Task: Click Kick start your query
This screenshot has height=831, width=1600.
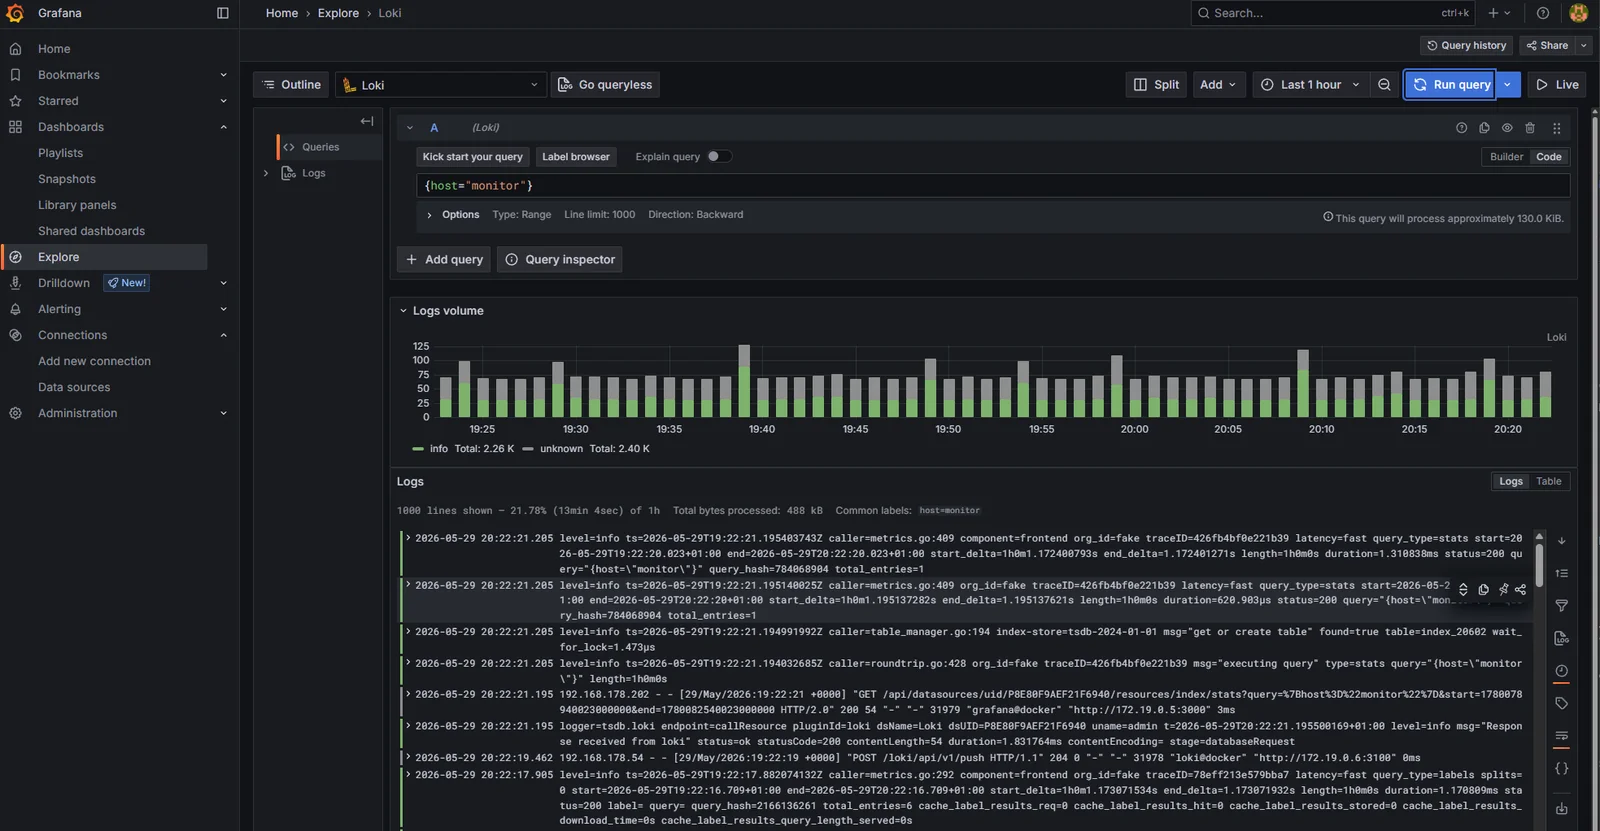Action: click(472, 157)
